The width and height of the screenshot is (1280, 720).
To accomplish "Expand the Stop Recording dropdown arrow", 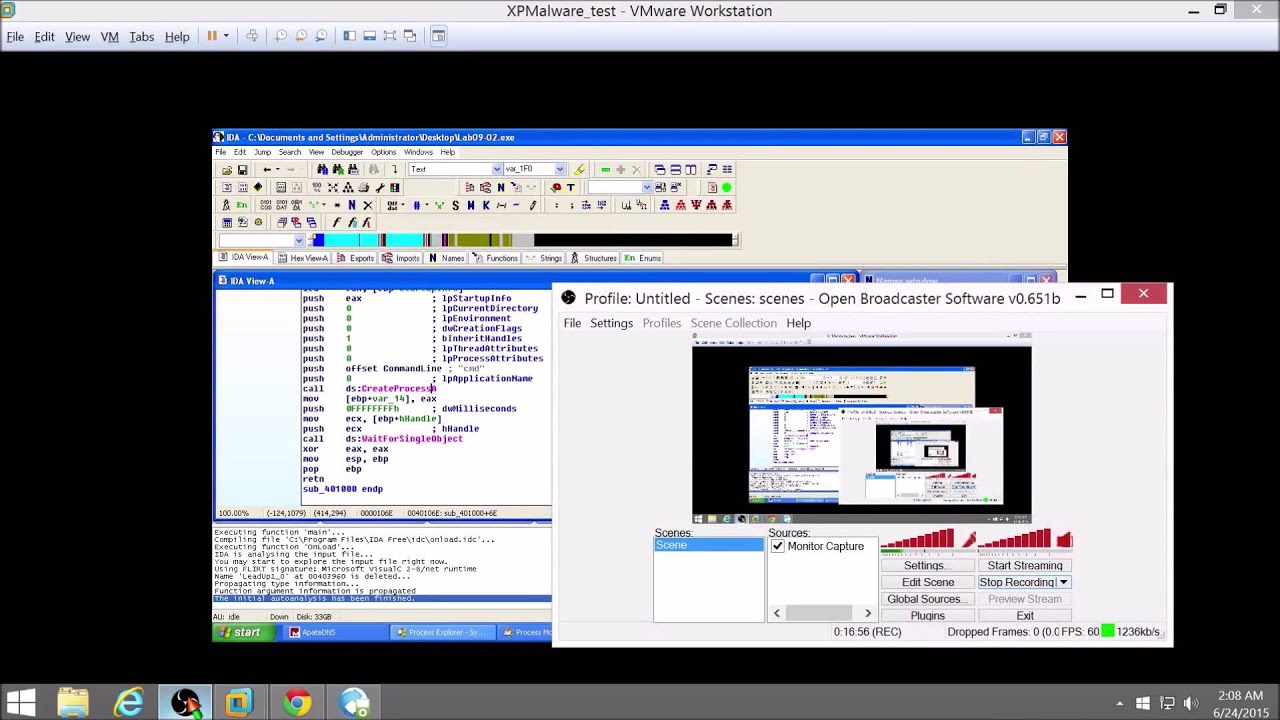I will (1063, 582).
